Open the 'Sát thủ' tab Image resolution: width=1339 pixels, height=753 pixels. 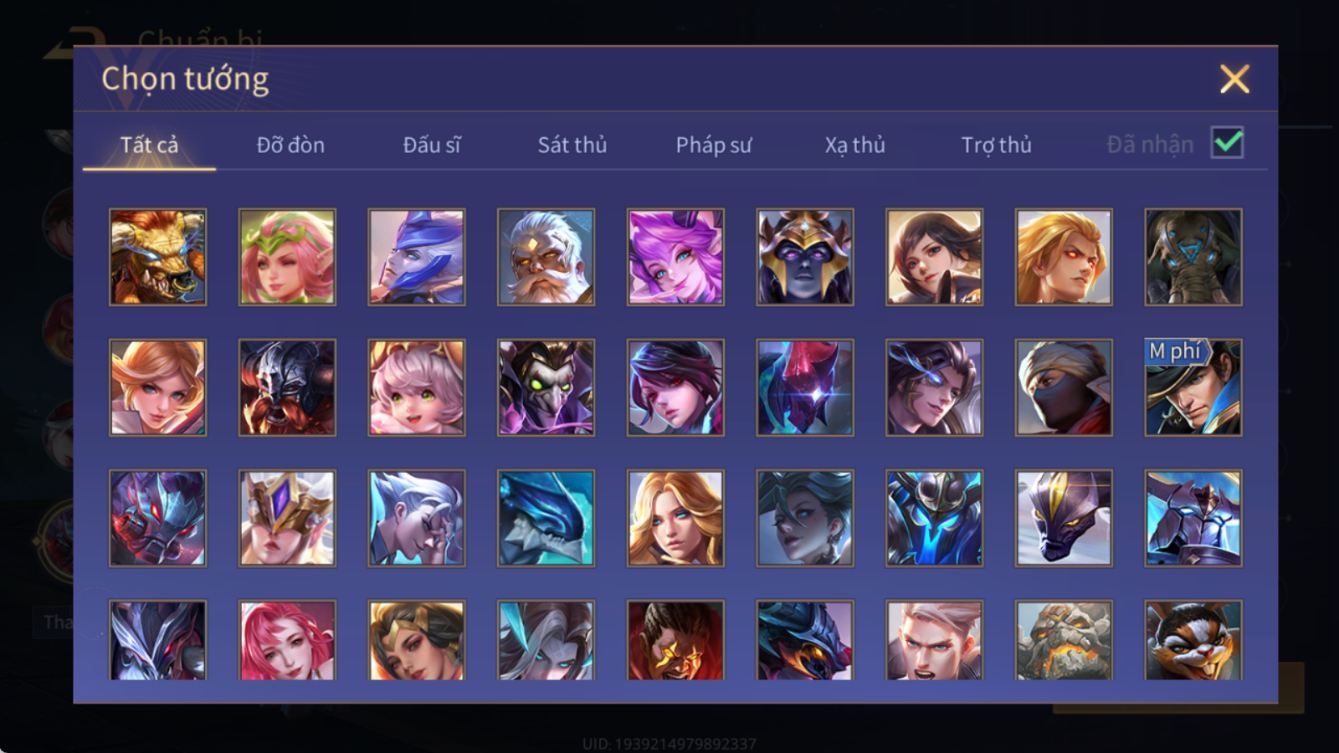click(x=572, y=145)
